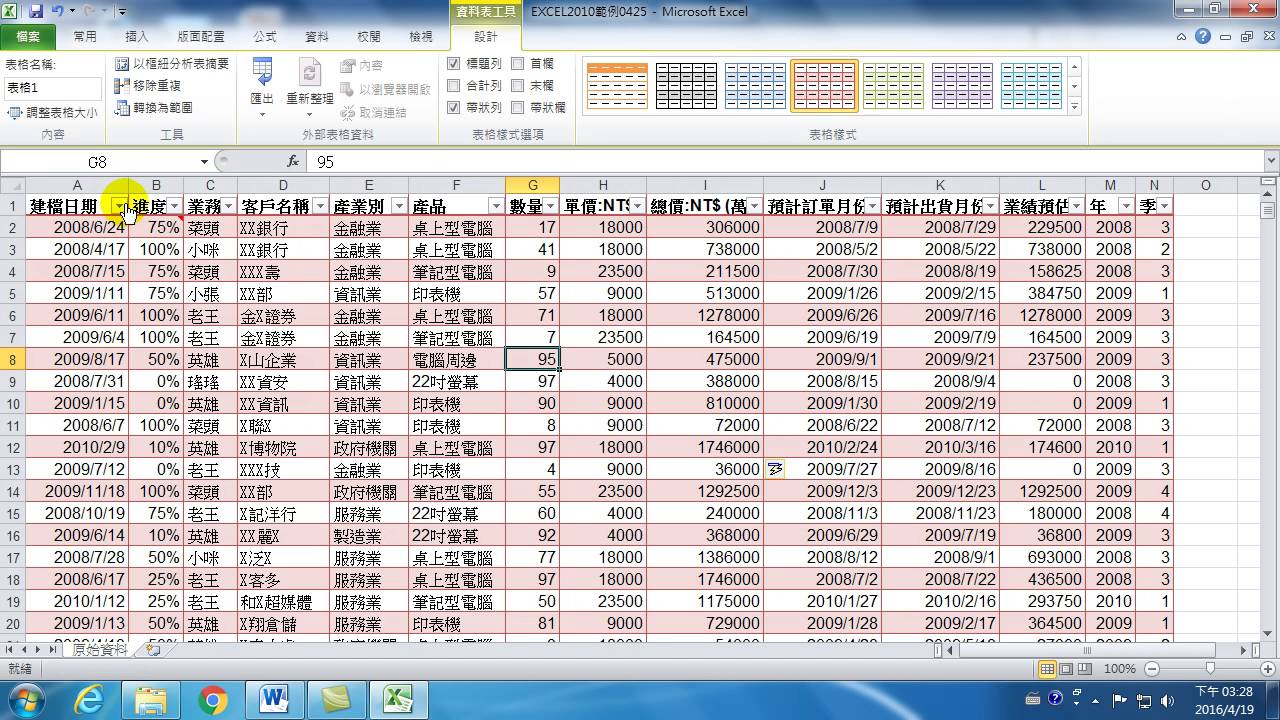Select the highlighted red table style thumbnail
Screen dimensions: 1280x720
(x=824, y=86)
